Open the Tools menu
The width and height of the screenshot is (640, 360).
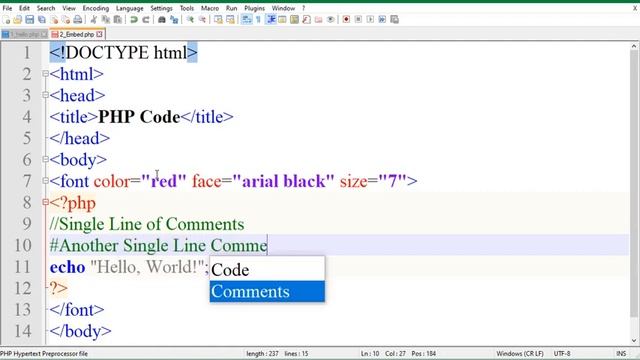click(x=187, y=8)
